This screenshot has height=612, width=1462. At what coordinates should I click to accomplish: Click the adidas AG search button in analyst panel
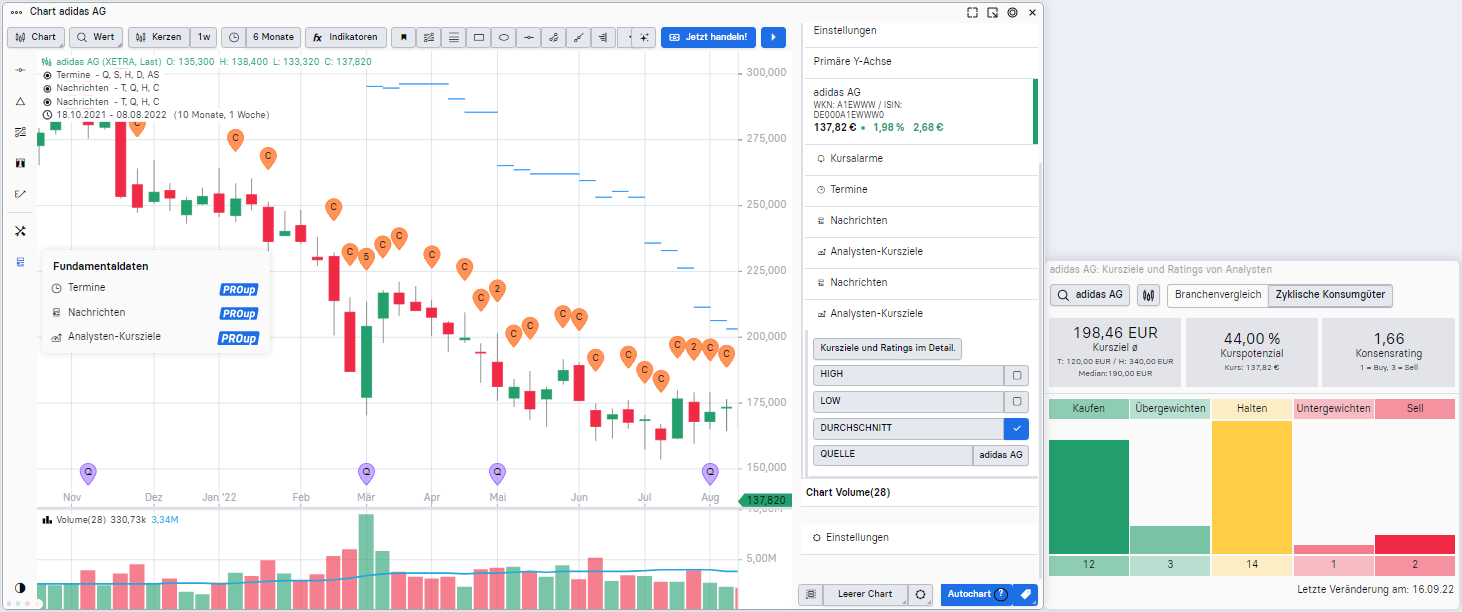pyautogui.click(x=1090, y=295)
